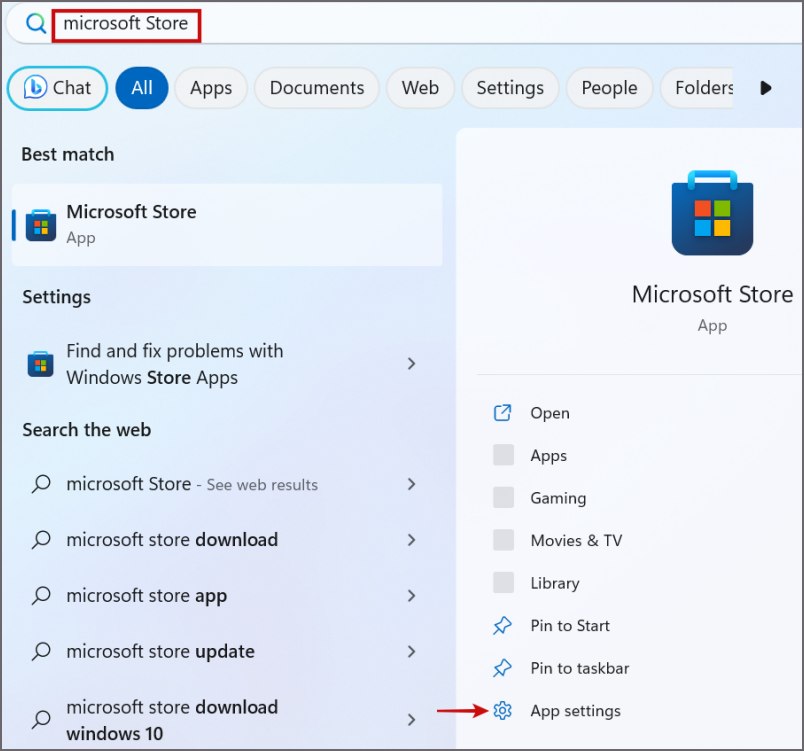
Task: Click the pin icon beside Pin to taskbar
Action: point(502,668)
